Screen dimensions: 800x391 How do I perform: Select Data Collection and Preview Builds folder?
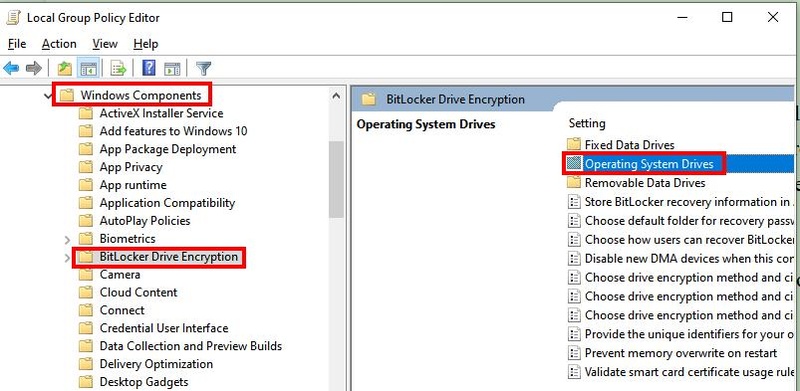(191, 346)
